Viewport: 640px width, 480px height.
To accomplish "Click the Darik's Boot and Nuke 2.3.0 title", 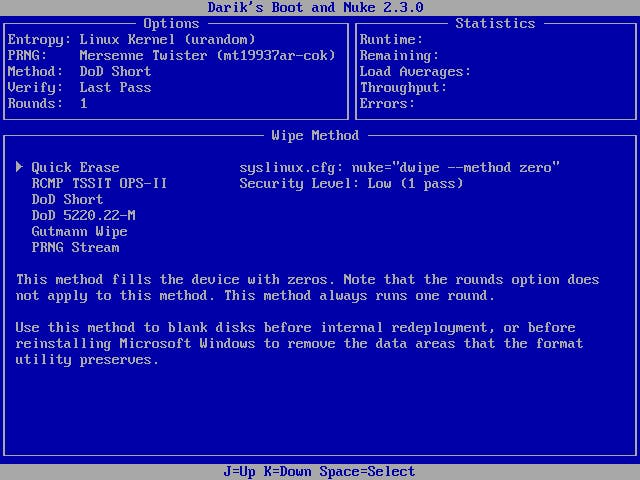I will pyautogui.click(x=316, y=7).
